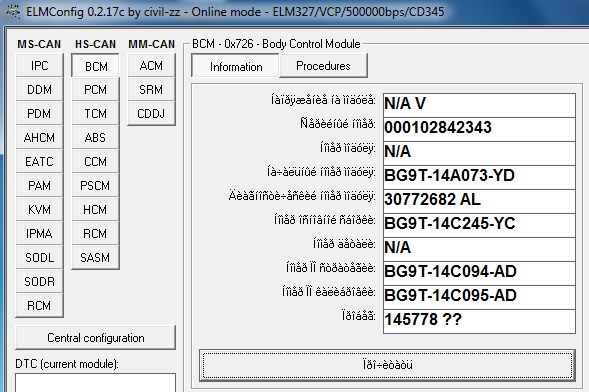Image resolution: width=589 pixels, height=392 pixels.
Task: Select the SODL module button
Action: (x=39, y=258)
